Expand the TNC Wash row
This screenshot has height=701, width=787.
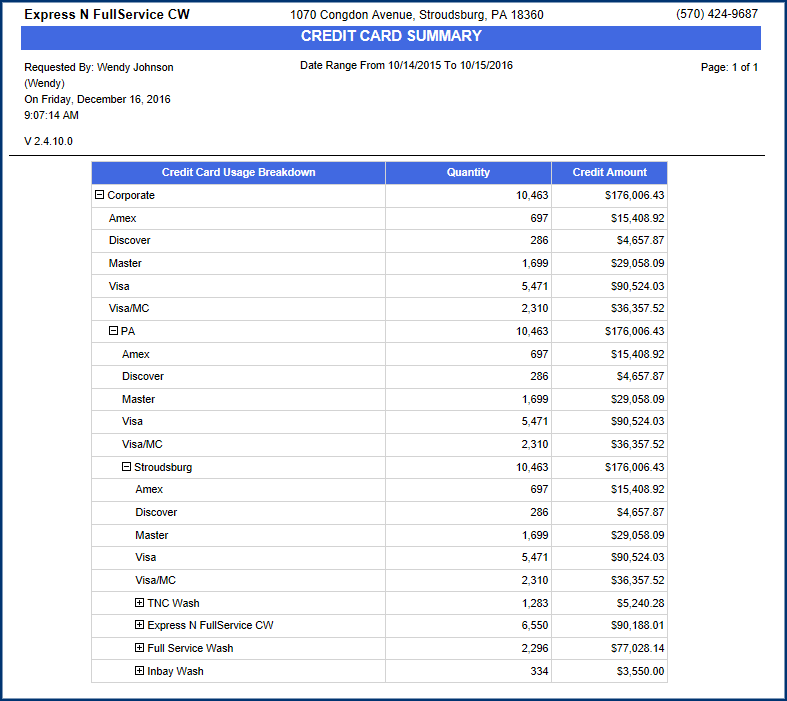[140, 603]
